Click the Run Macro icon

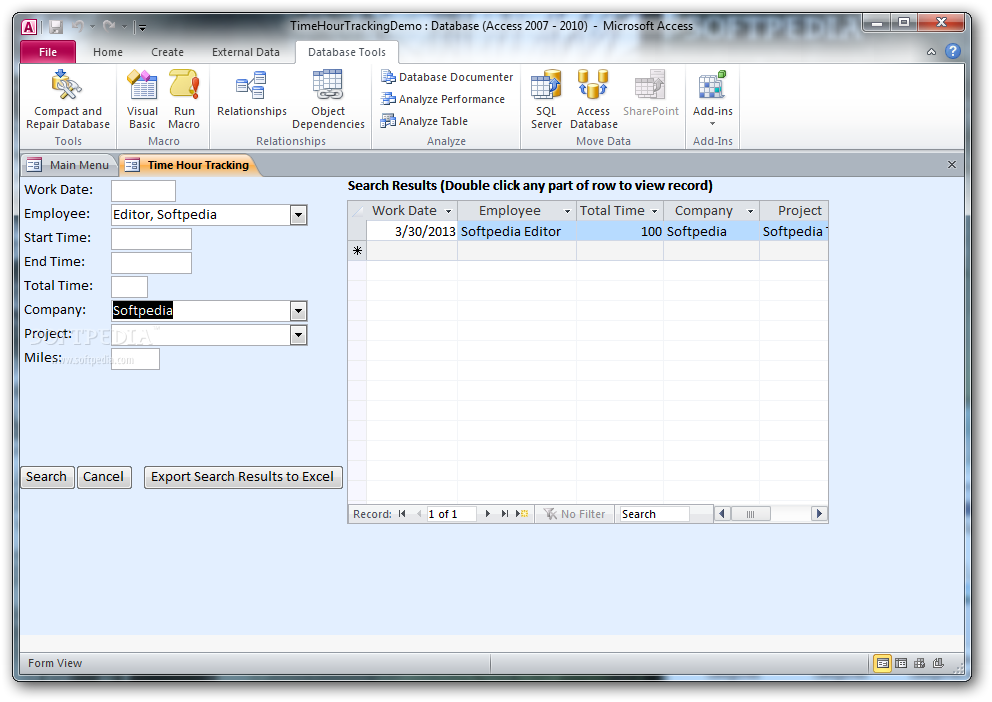[x=184, y=99]
